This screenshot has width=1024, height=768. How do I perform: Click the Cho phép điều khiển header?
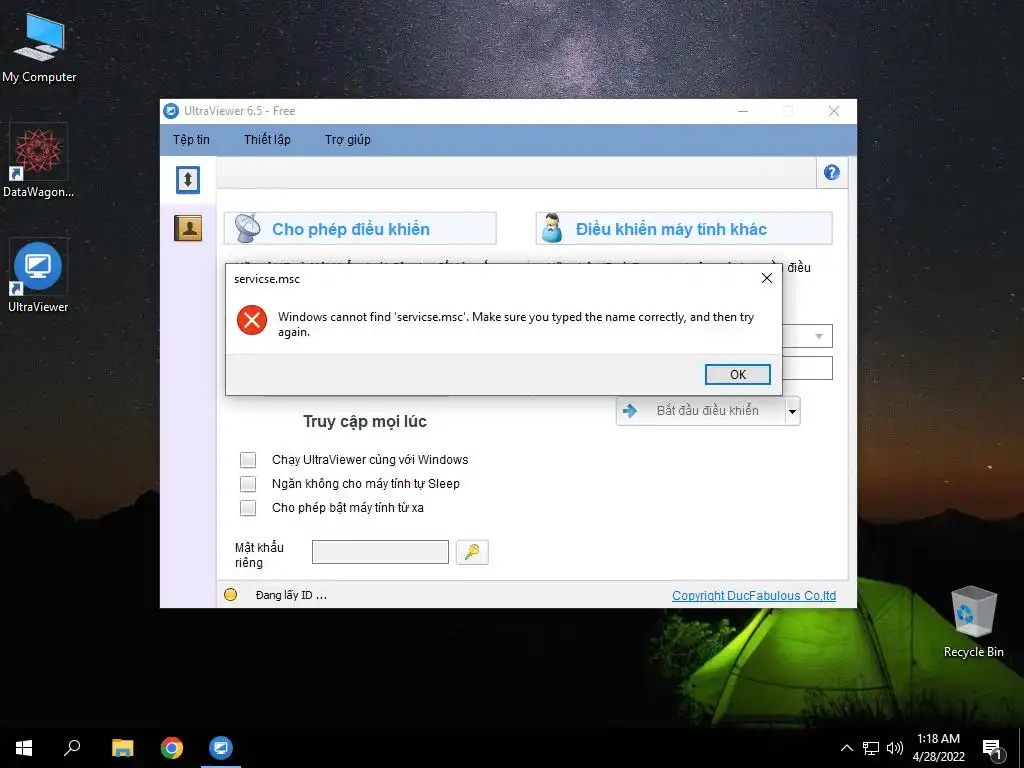pos(360,229)
